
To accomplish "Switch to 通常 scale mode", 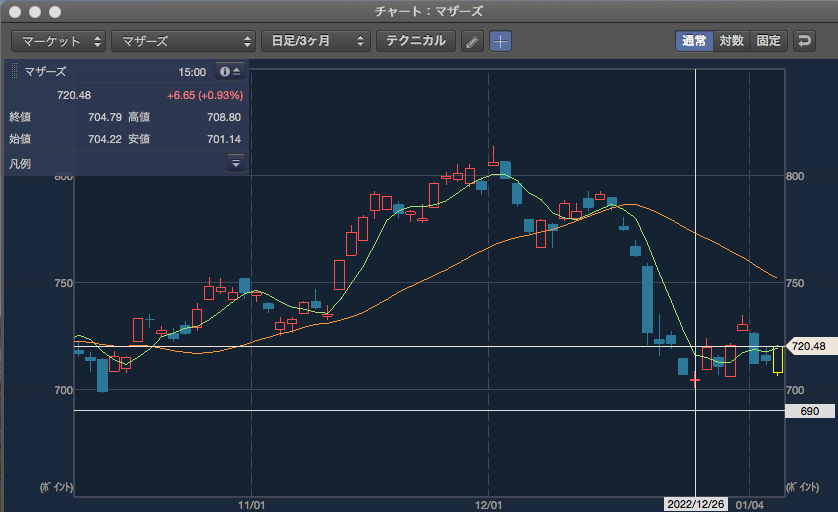I will click(694, 41).
